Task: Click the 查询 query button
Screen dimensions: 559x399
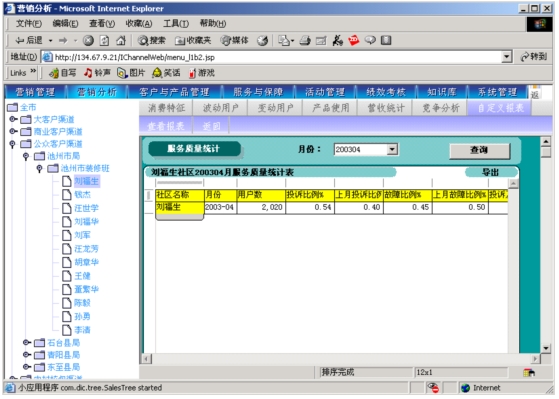Action: pyautogui.click(x=479, y=150)
